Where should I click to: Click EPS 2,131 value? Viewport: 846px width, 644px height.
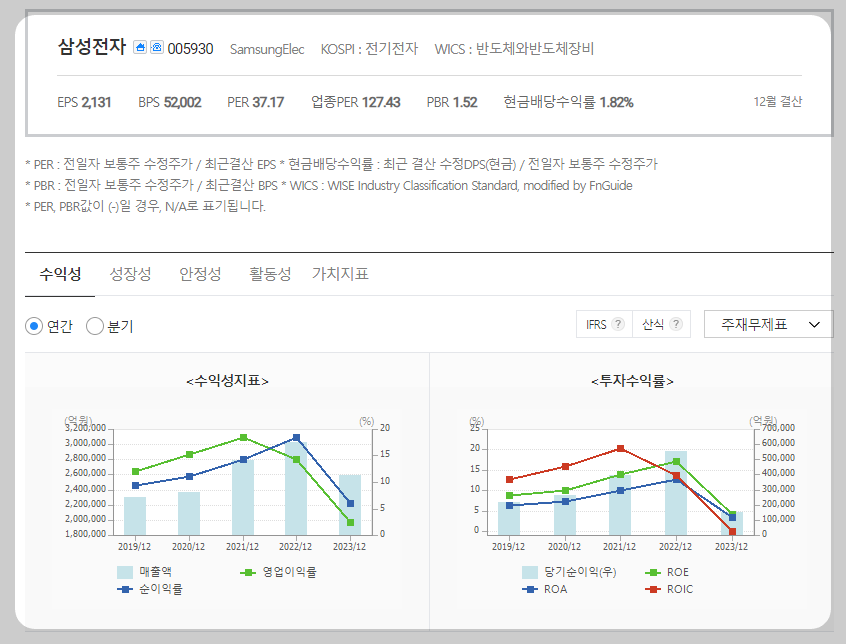coord(84,102)
